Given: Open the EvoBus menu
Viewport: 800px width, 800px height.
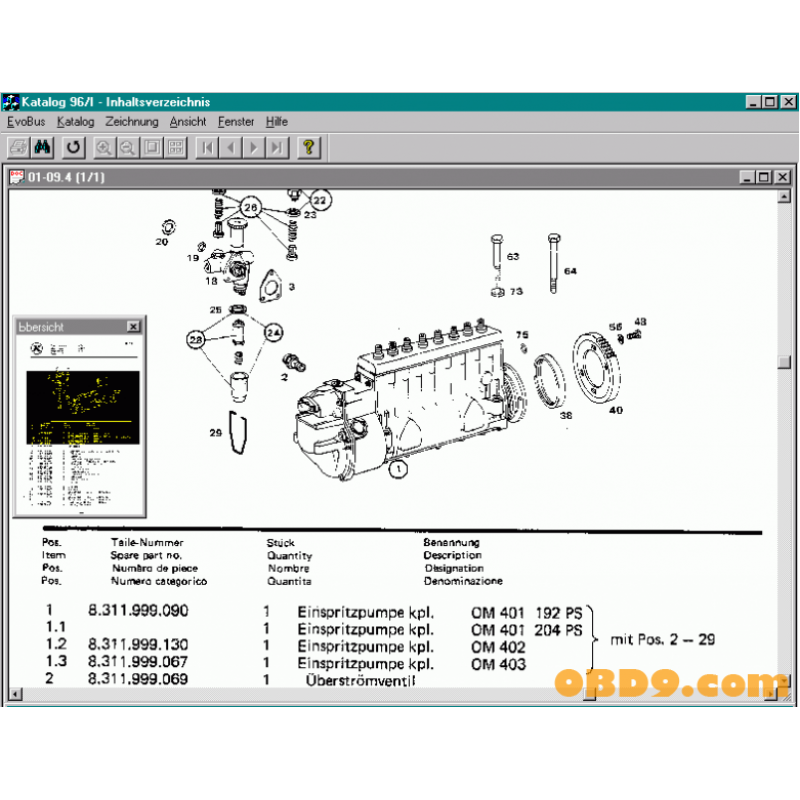Looking at the screenshot, I should click(26, 122).
